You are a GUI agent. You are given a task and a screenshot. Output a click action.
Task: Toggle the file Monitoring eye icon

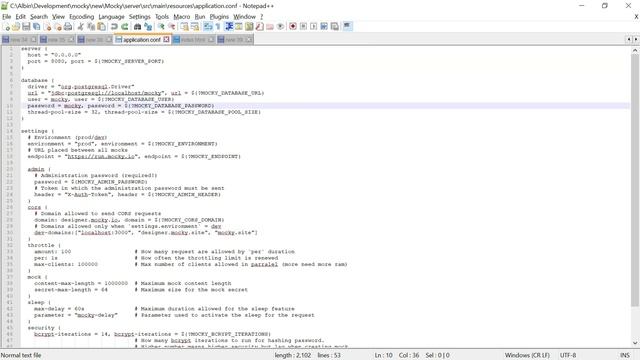(x=280, y=27)
